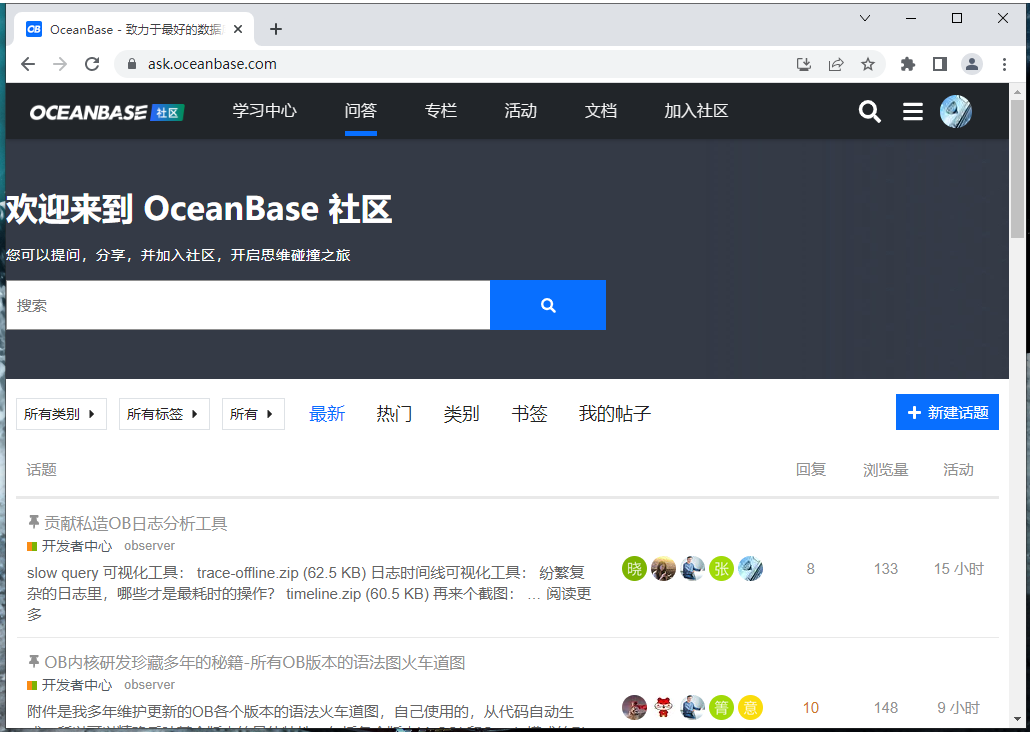1030x732 pixels.
Task: Click the green 箐 avatar in second topic
Action: pos(721,707)
